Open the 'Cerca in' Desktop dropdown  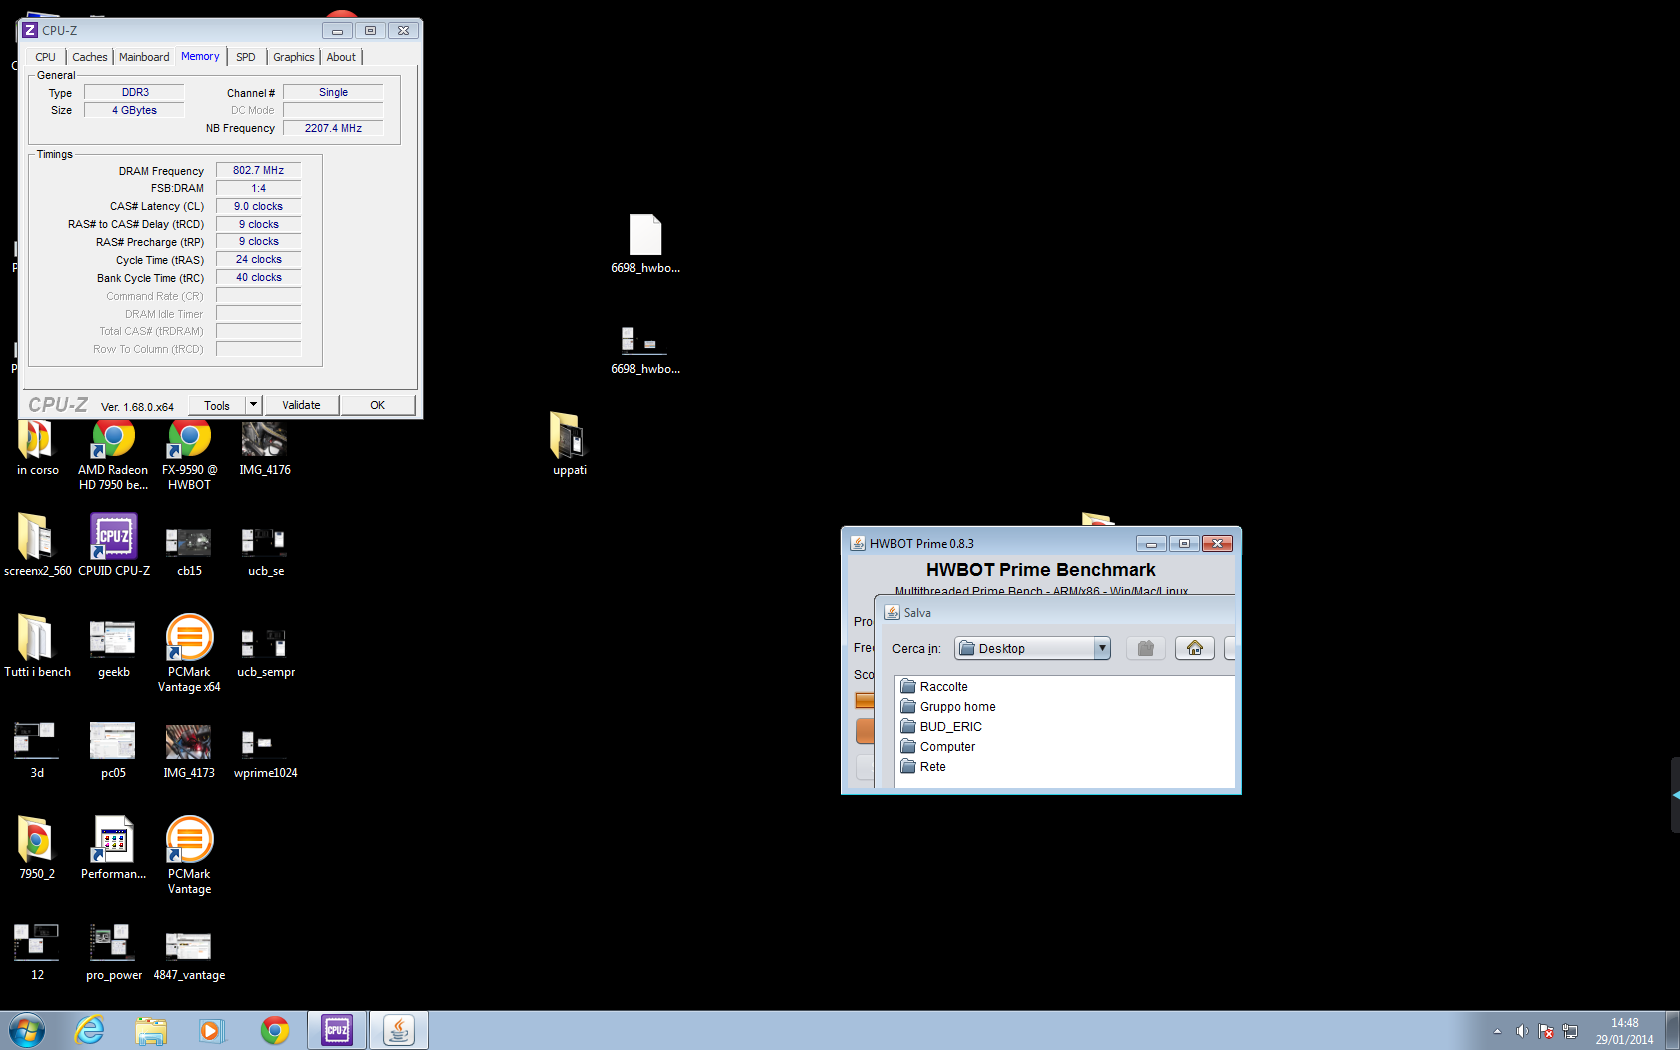click(x=1032, y=648)
